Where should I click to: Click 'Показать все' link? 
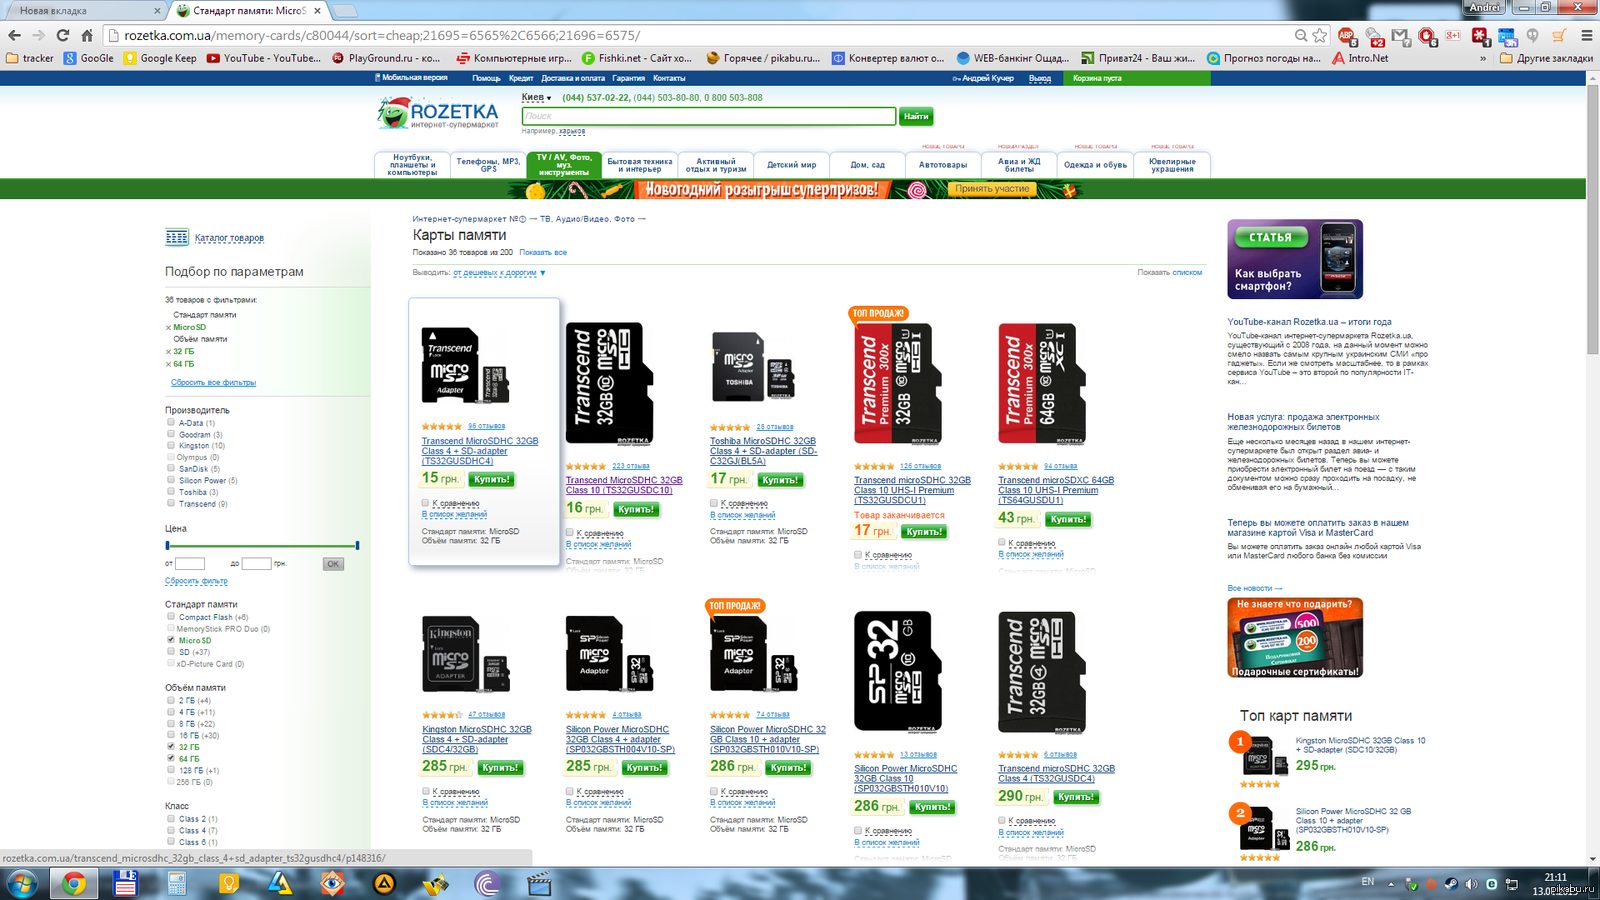(543, 252)
